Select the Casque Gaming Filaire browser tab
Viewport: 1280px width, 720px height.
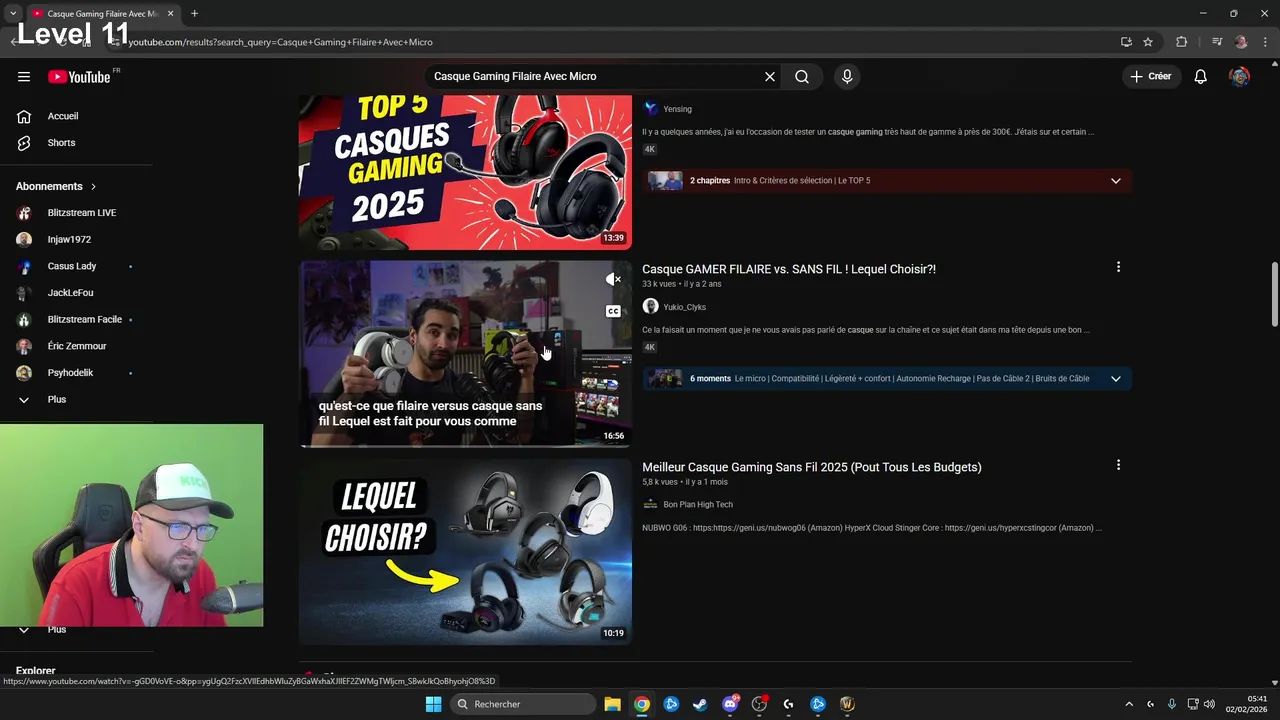coord(102,14)
